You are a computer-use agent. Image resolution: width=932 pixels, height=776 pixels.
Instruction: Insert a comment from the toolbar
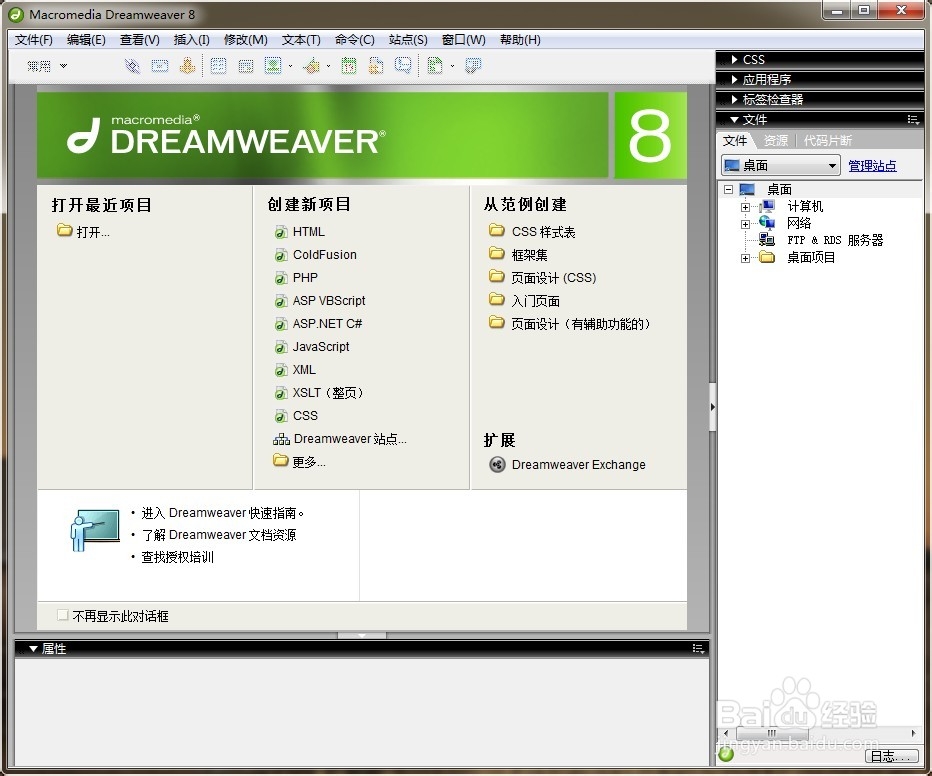coord(403,65)
